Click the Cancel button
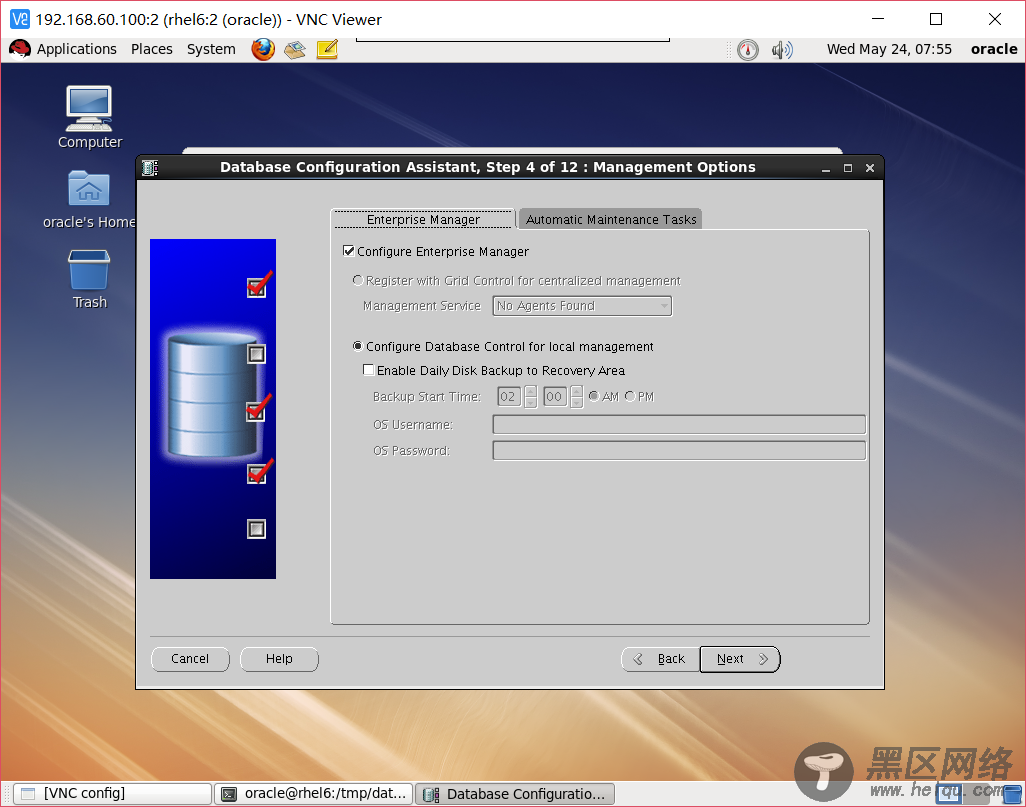The width and height of the screenshot is (1026, 807). (190, 659)
